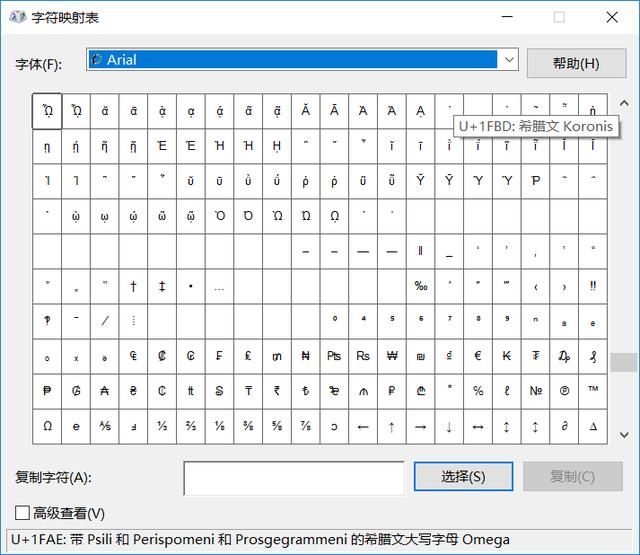Enable the 高级查看(V) advanced view checkbox
The width and height of the screenshot is (640, 555).
[22, 513]
